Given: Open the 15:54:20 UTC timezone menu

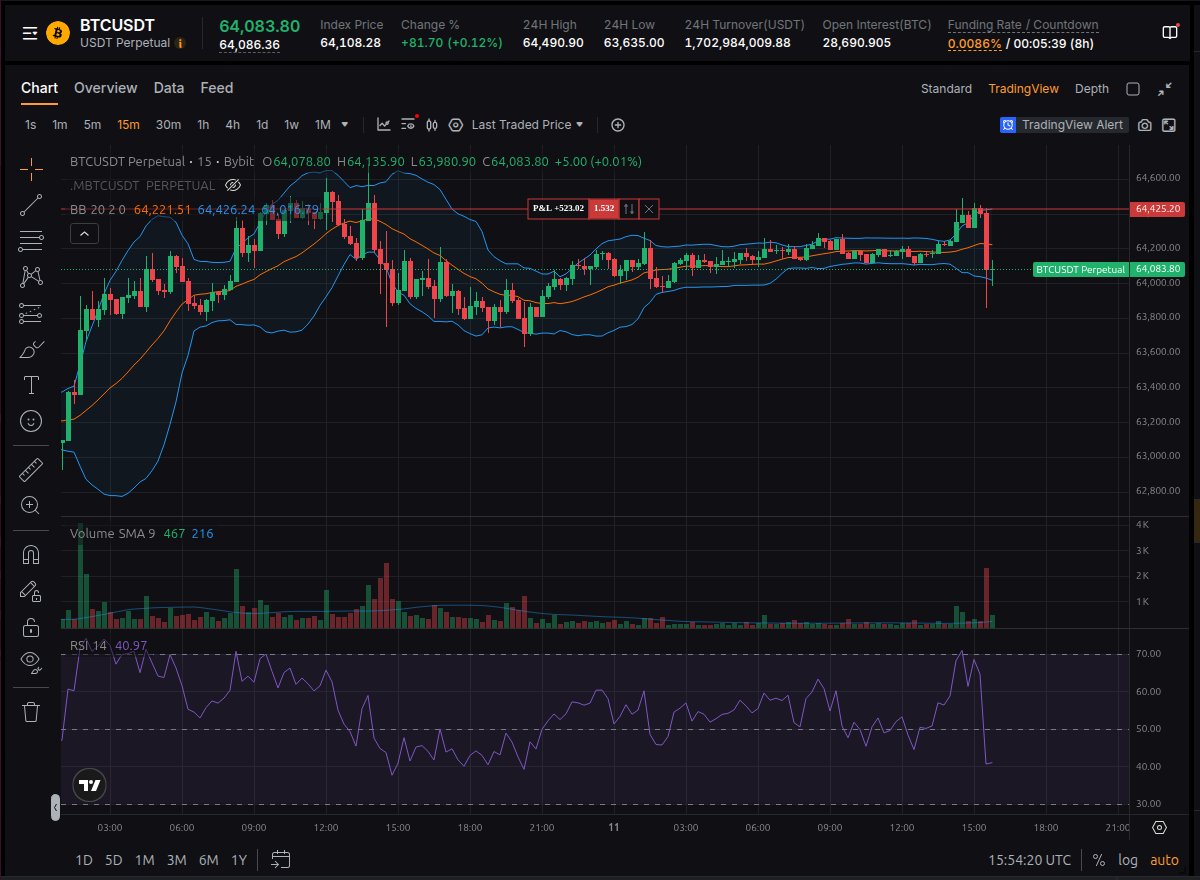Looking at the screenshot, I should pyautogui.click(x=1029, y=860).
